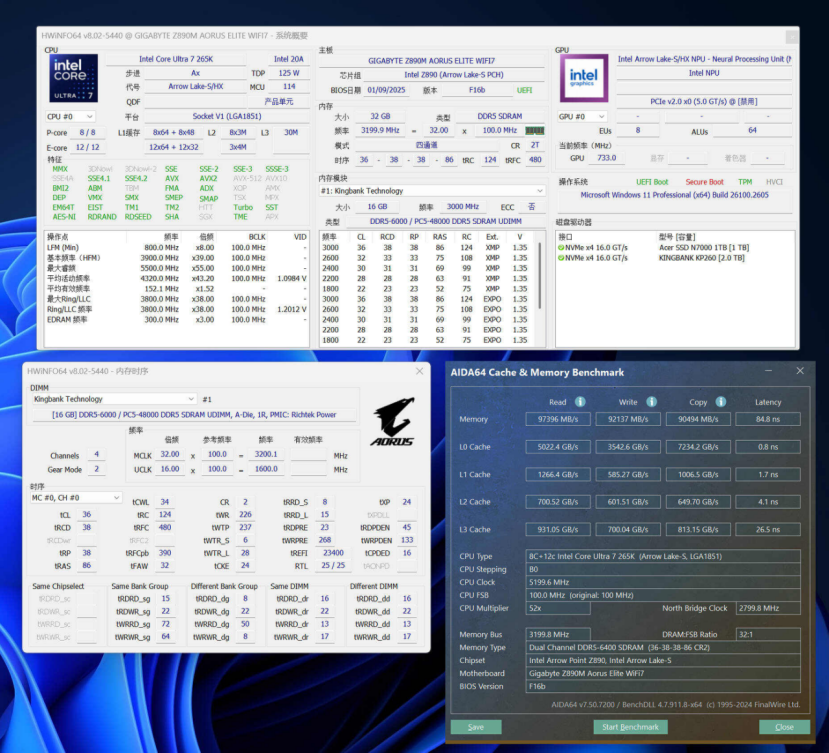Click the Gear Mode value 2
This screenshot has width=829, height=753.
pos(96,469)
